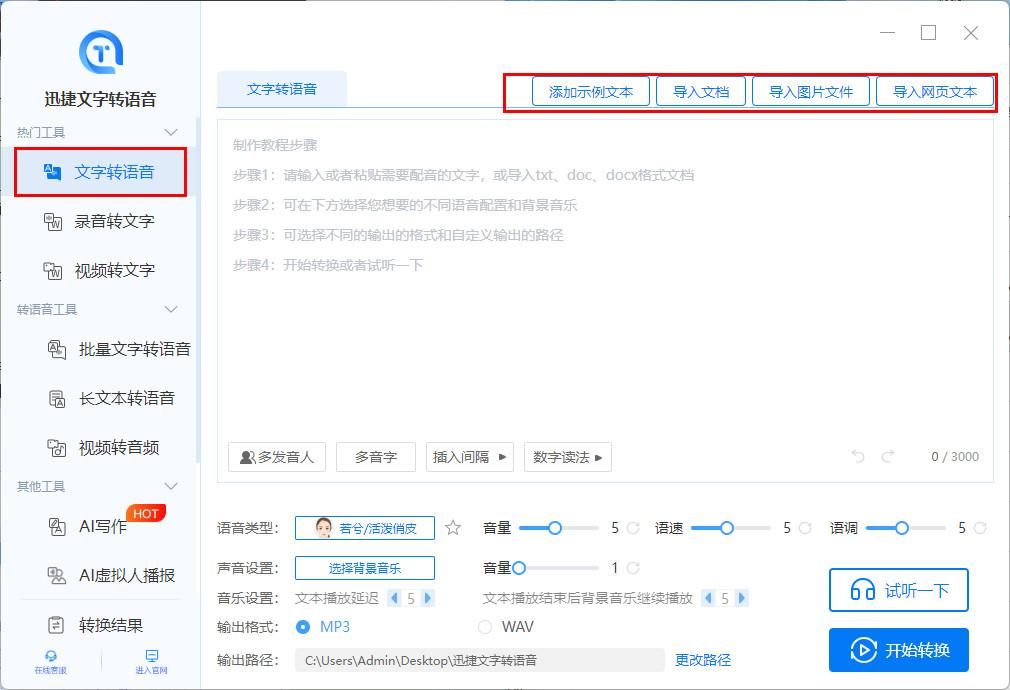Viewport: 1010px width, 690px height.
Task: Open 视频转文字 in the sidebar
Action: coord(99,271)
